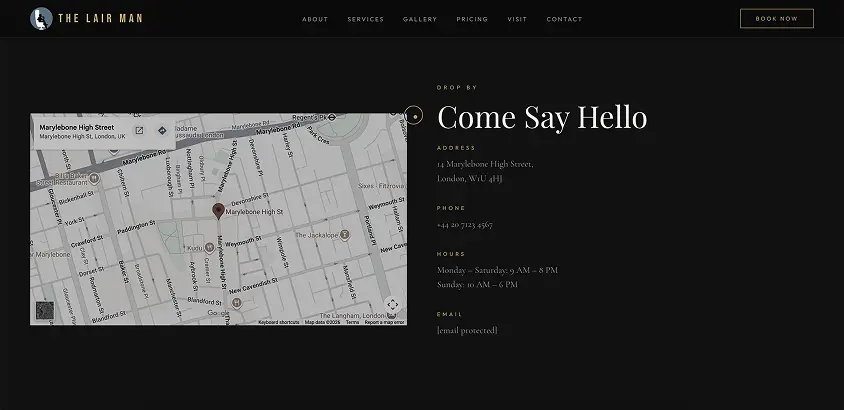Click the red Marylebone High St pin
This screenshot has height=410, width=844.
click(x=218, y=211)
